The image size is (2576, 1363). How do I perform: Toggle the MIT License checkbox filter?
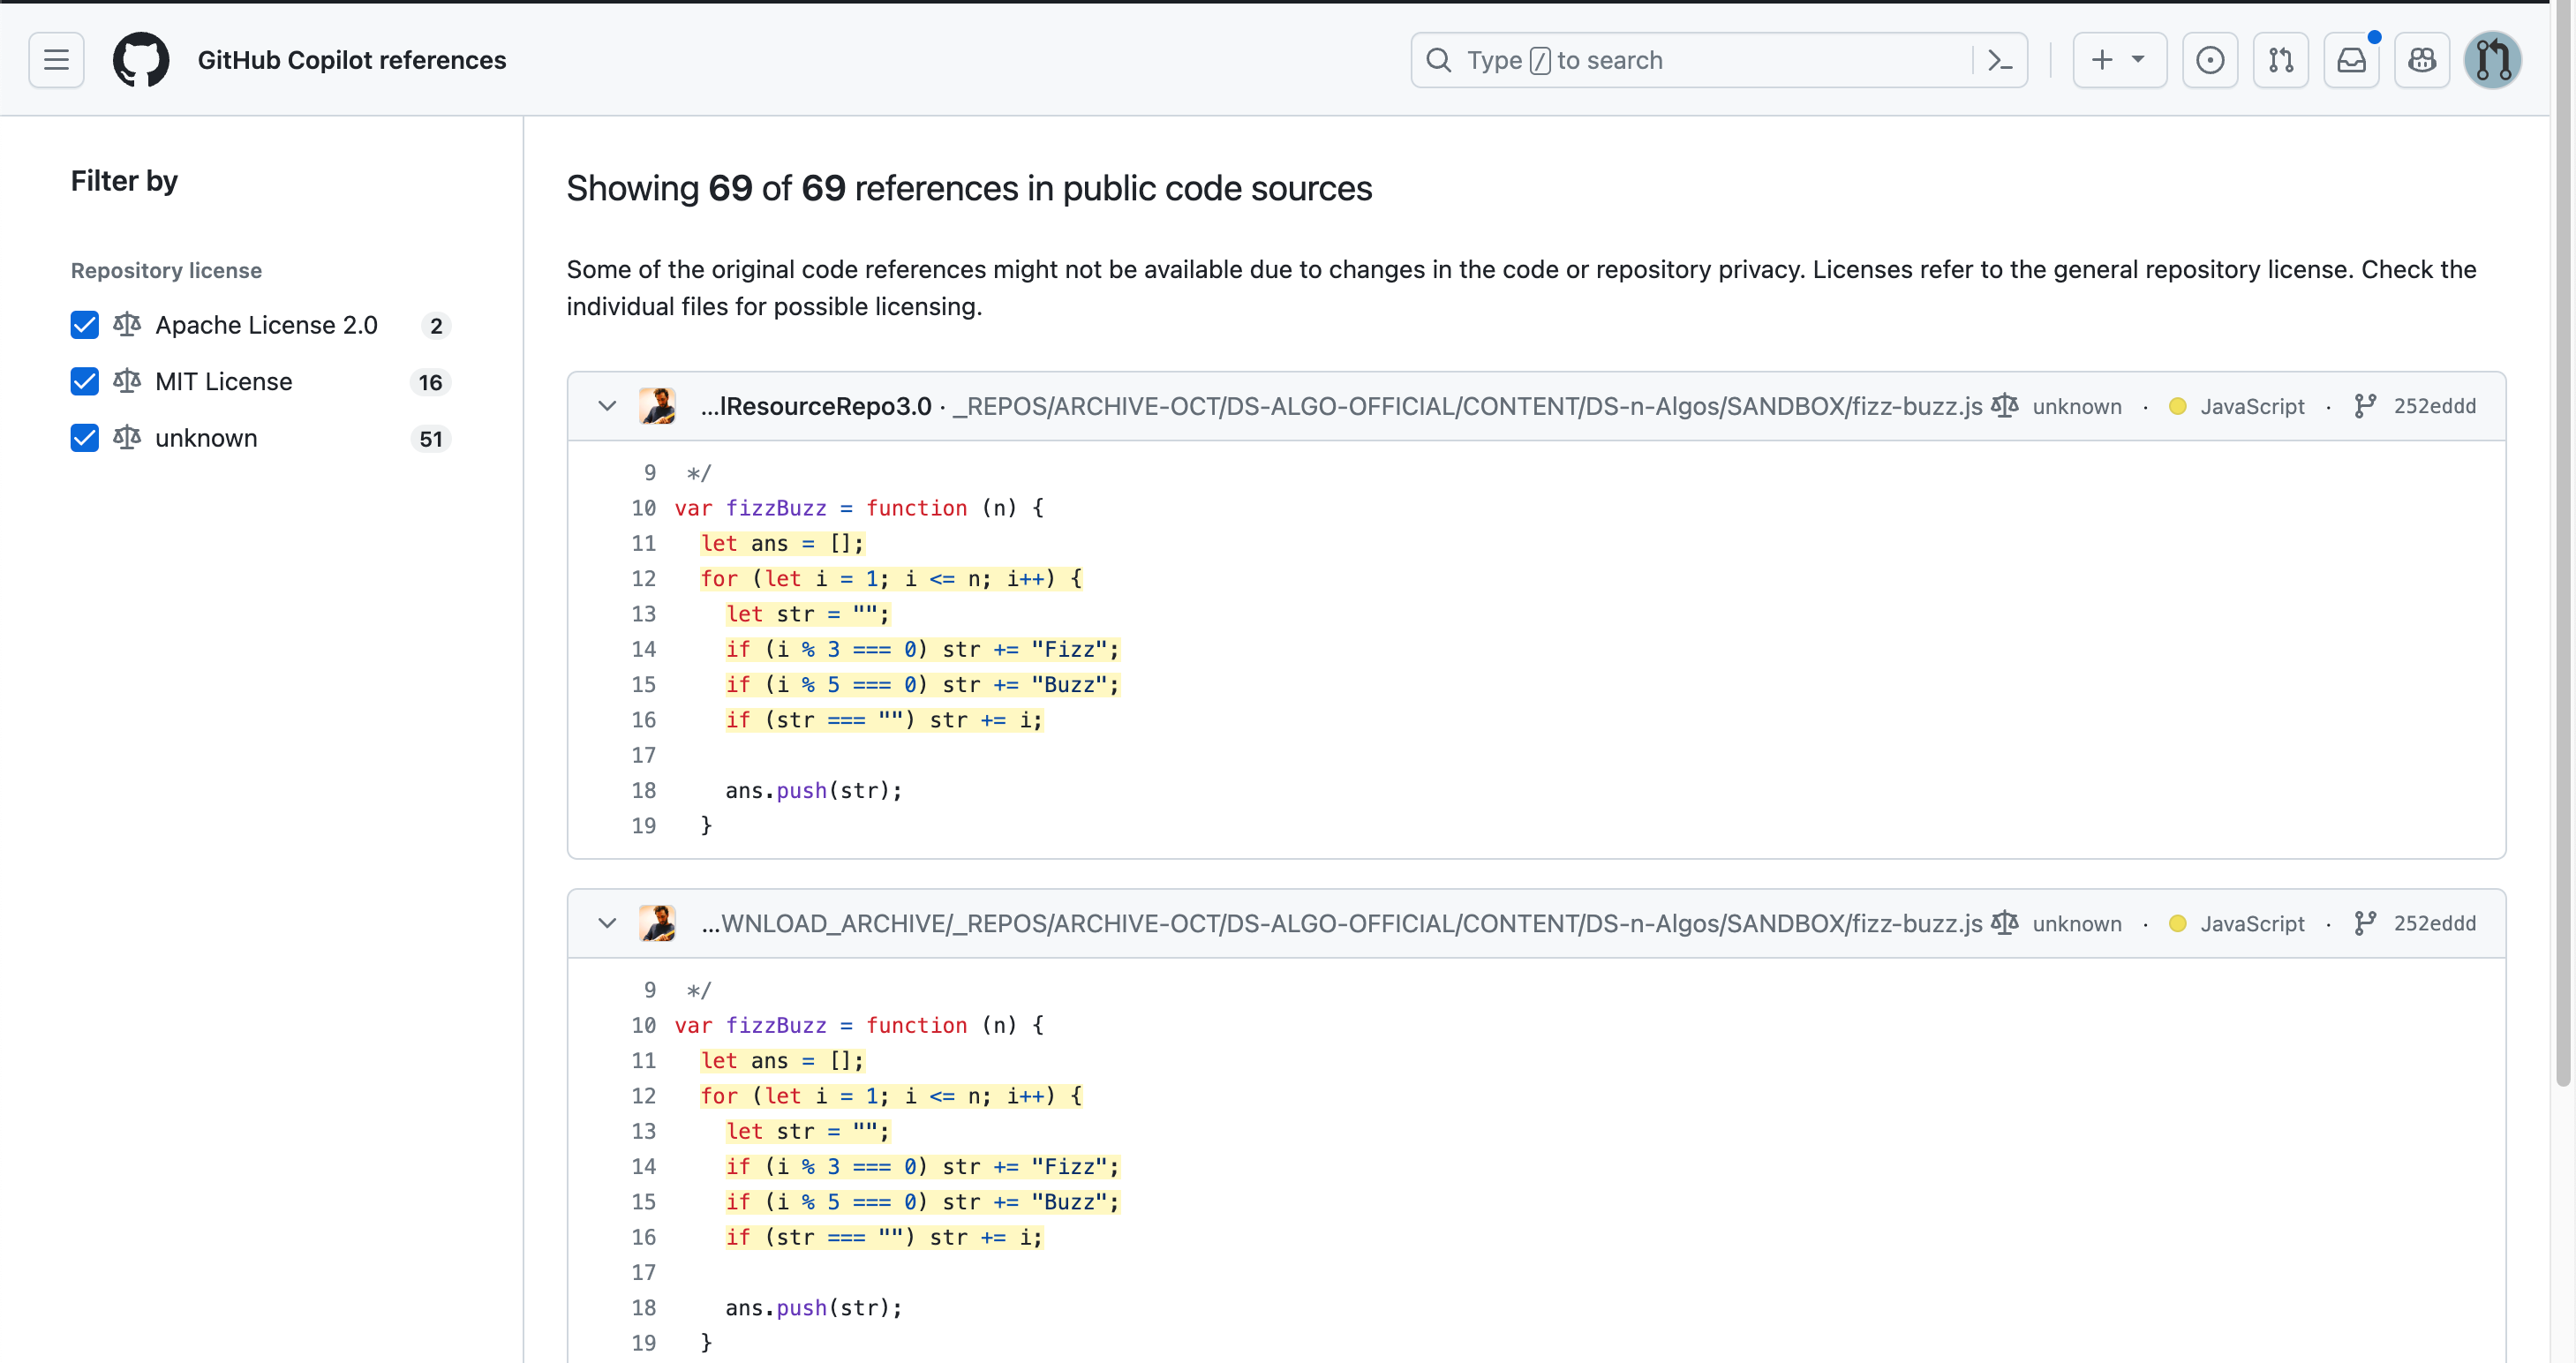point(85,380)
